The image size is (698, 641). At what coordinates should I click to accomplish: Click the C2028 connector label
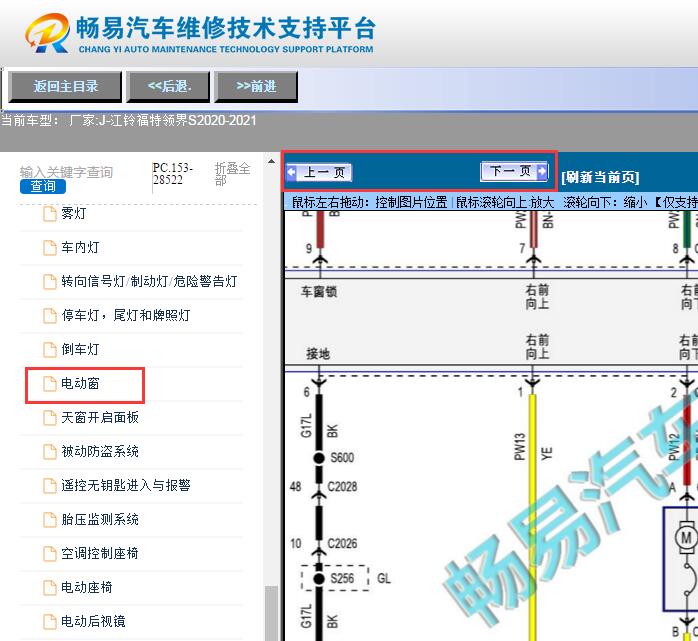coord(342,487)
